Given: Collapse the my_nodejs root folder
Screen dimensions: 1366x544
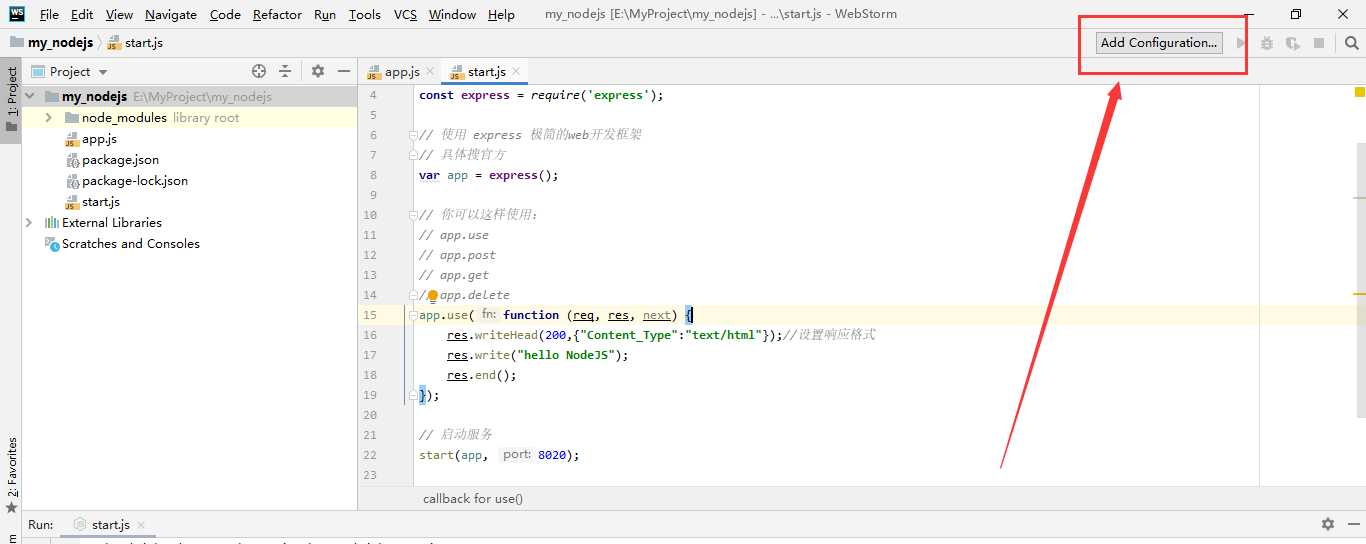Looking at the screenshot, I should point(30,96).
